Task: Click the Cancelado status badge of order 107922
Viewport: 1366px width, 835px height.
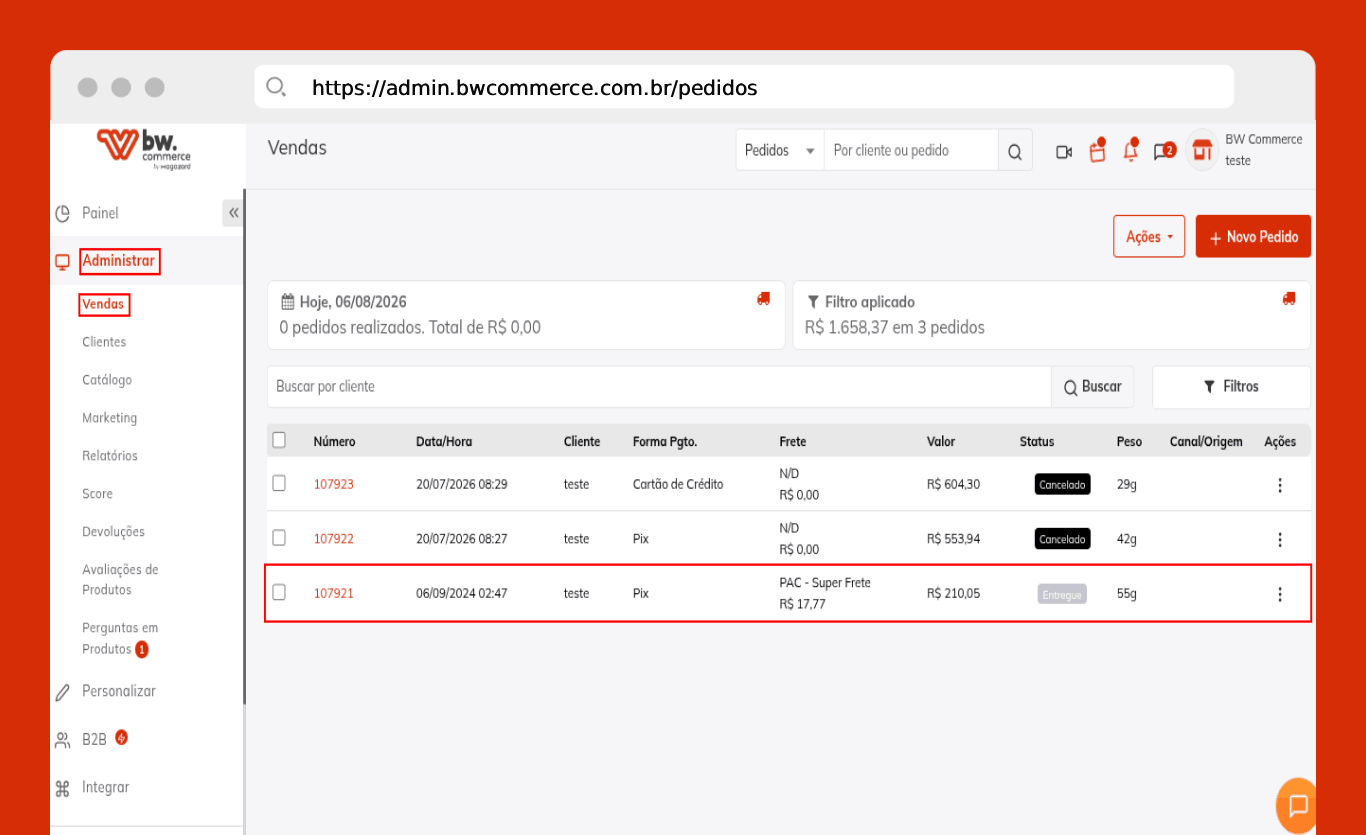Action: click(1062, 539)
